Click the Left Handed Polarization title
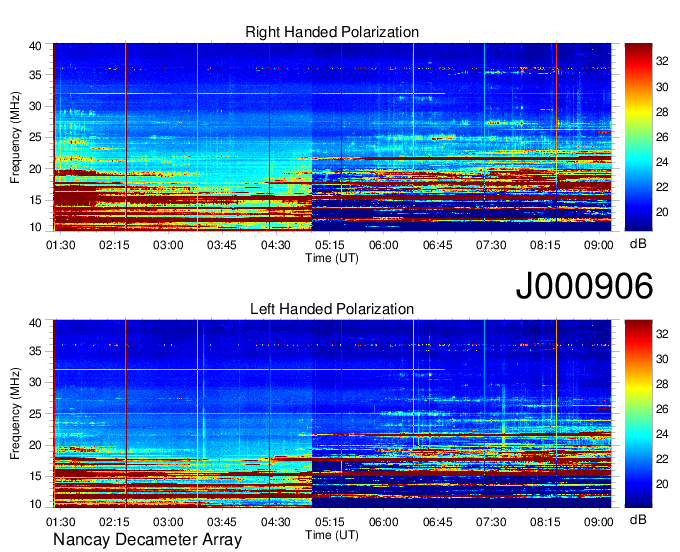Screen dimensions: 680x552 [332, 309]
